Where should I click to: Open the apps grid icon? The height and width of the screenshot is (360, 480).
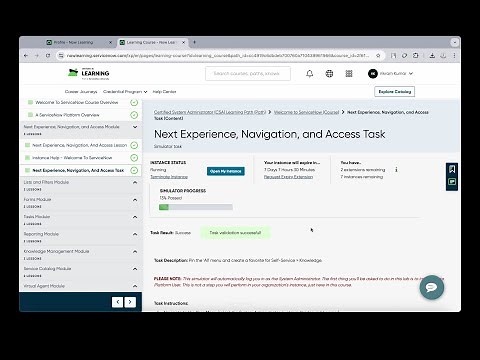coord(349,74)
